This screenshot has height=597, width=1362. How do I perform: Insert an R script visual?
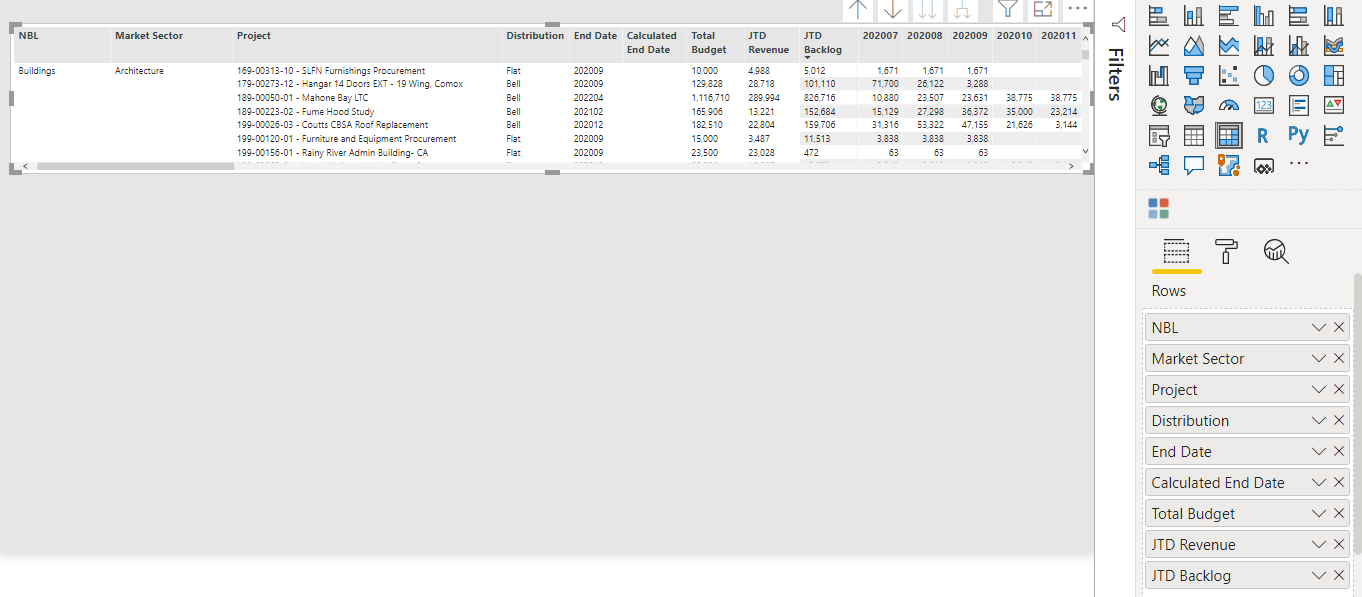[1264, 135]
